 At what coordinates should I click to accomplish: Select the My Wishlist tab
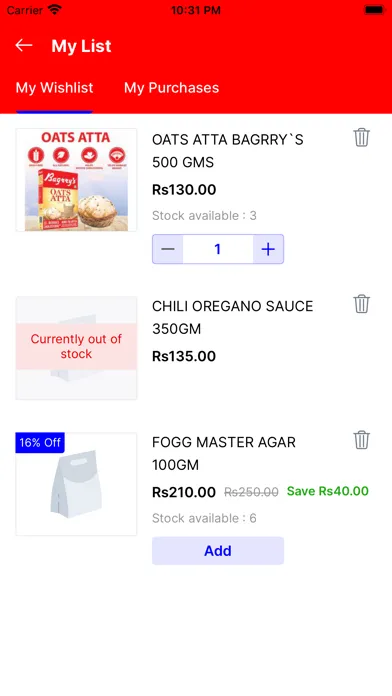tap(55, 87)
